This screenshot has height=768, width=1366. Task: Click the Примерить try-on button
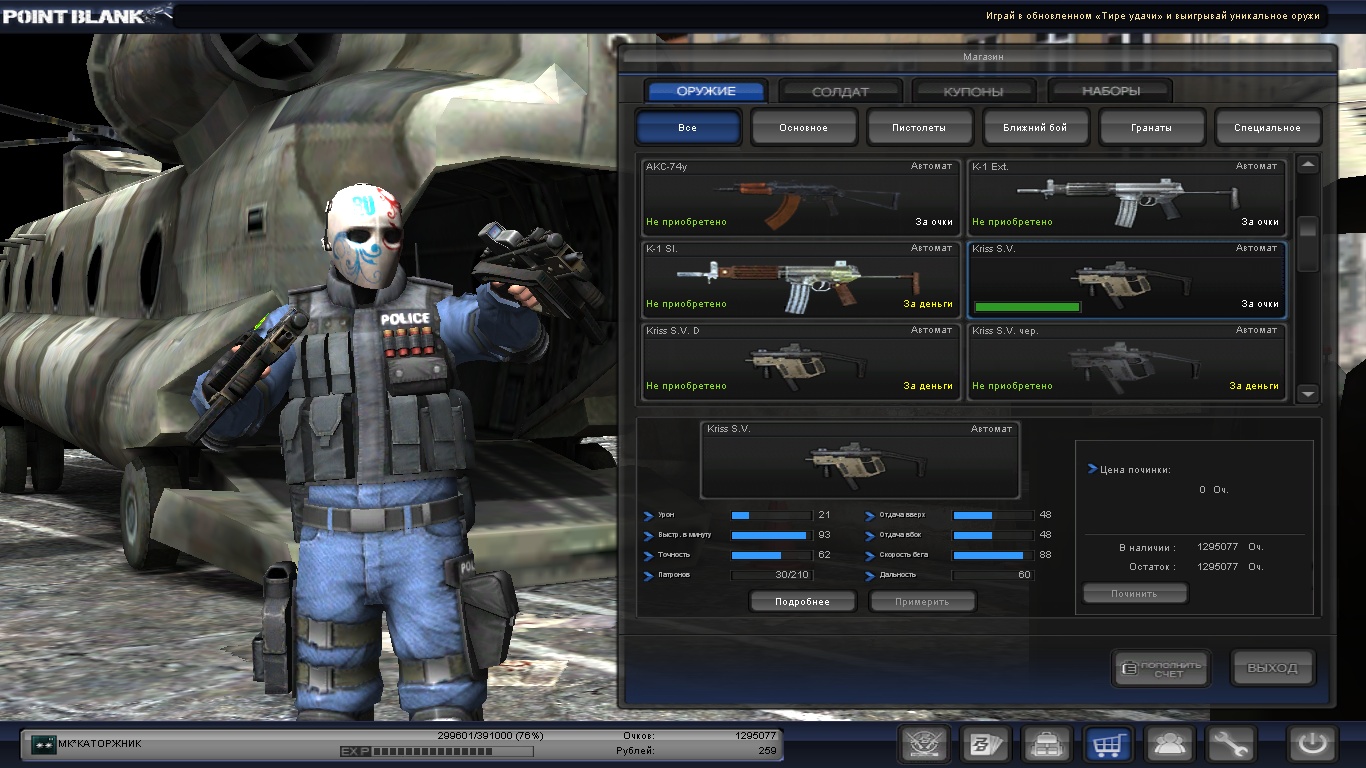922,602
